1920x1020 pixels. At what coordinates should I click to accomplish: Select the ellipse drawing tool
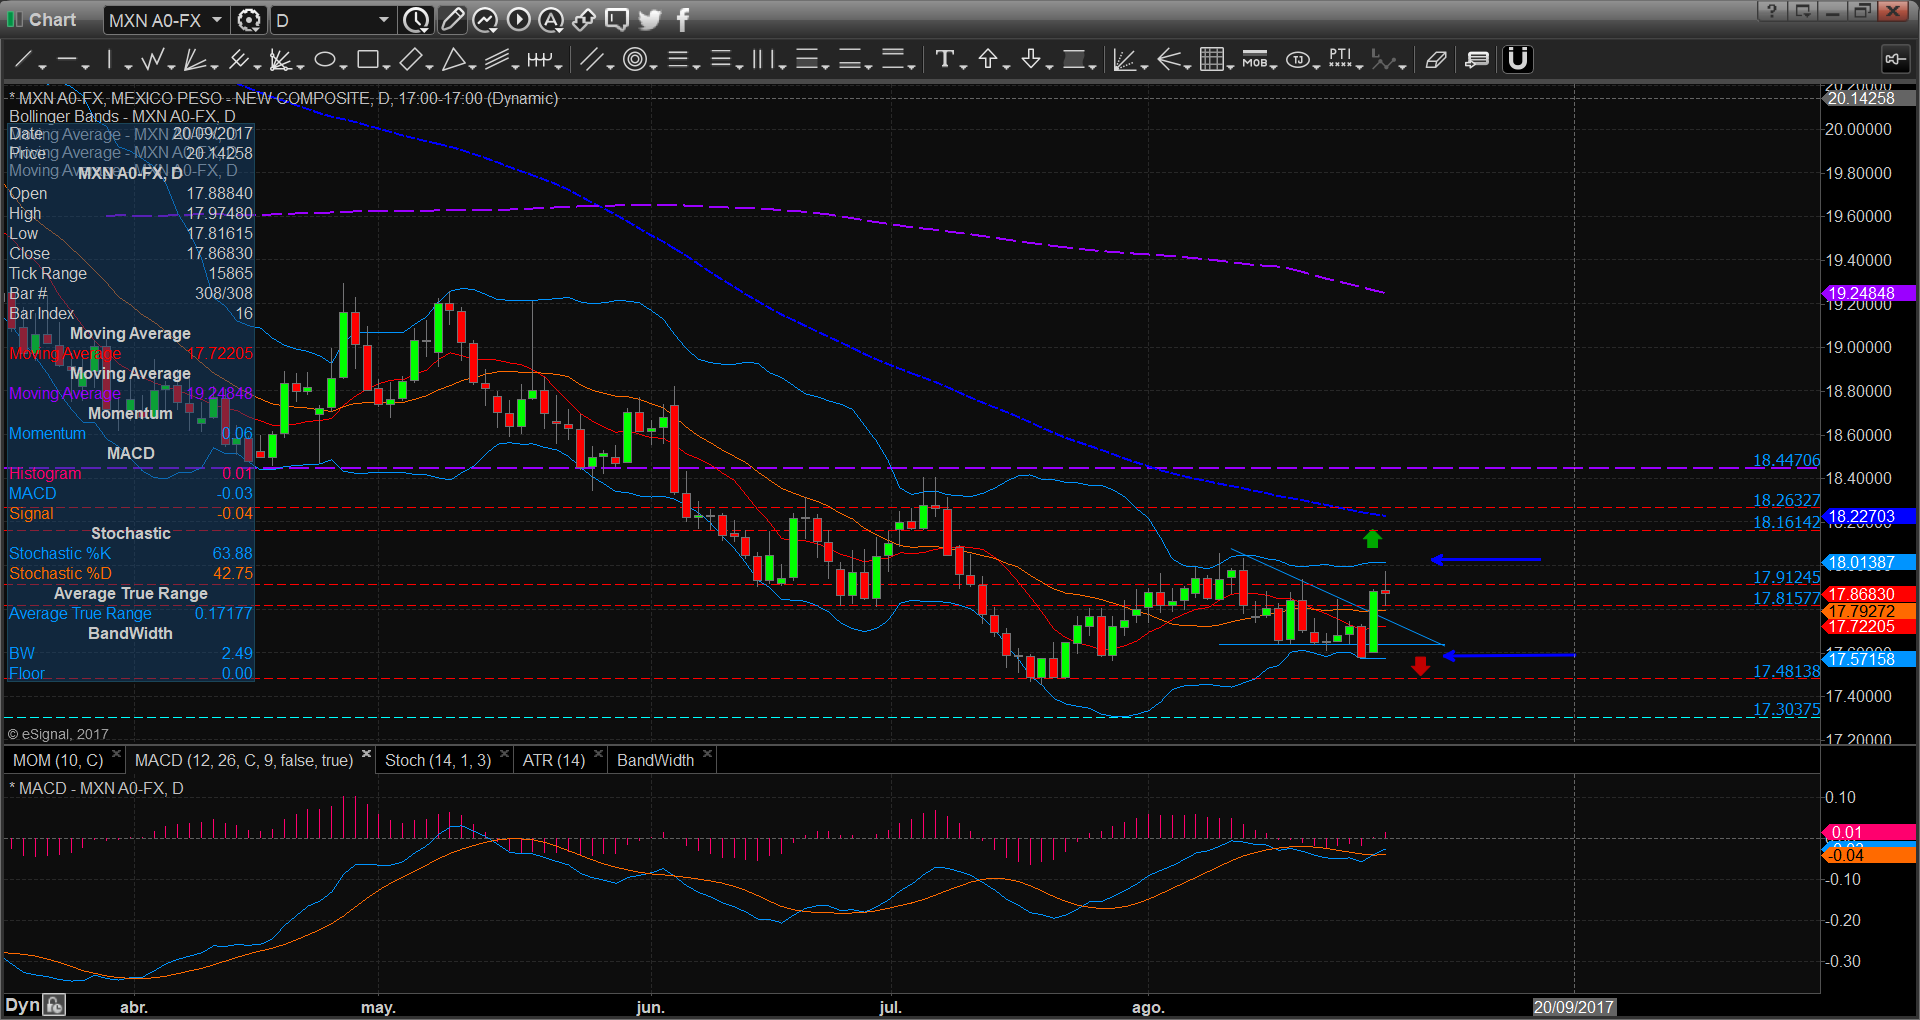pyautogui.click(x=324, y=60)
